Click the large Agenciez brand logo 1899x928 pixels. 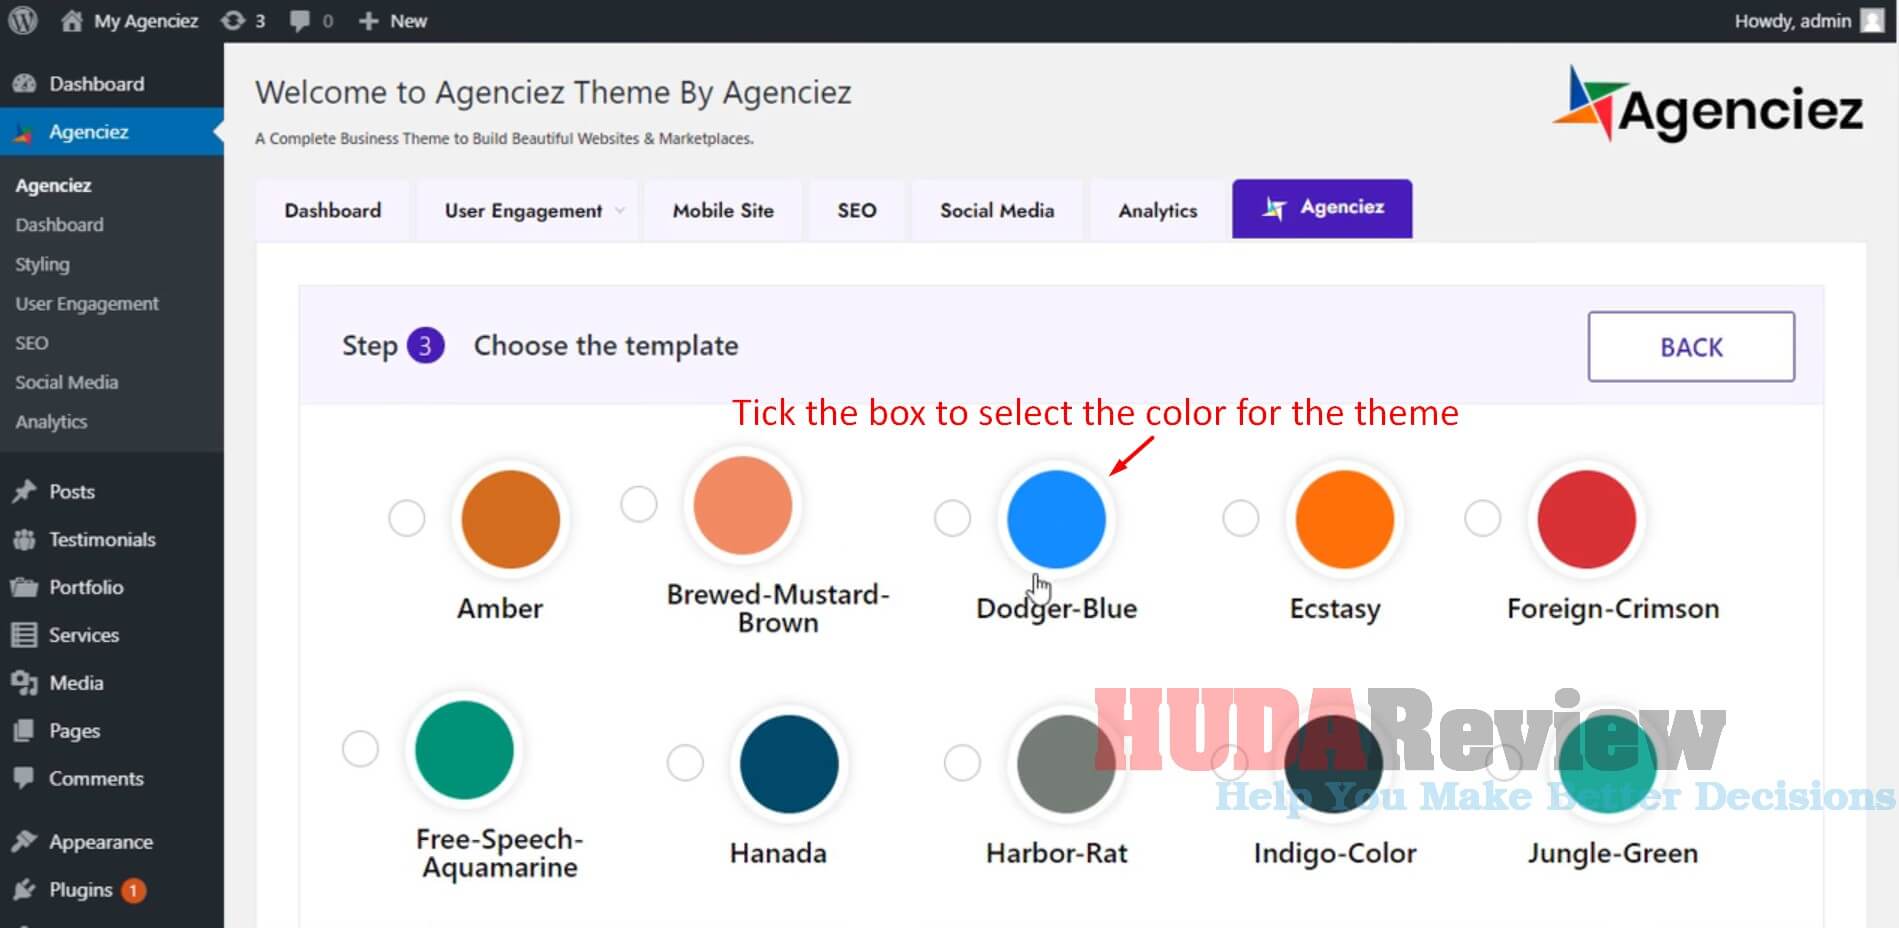1708,105
